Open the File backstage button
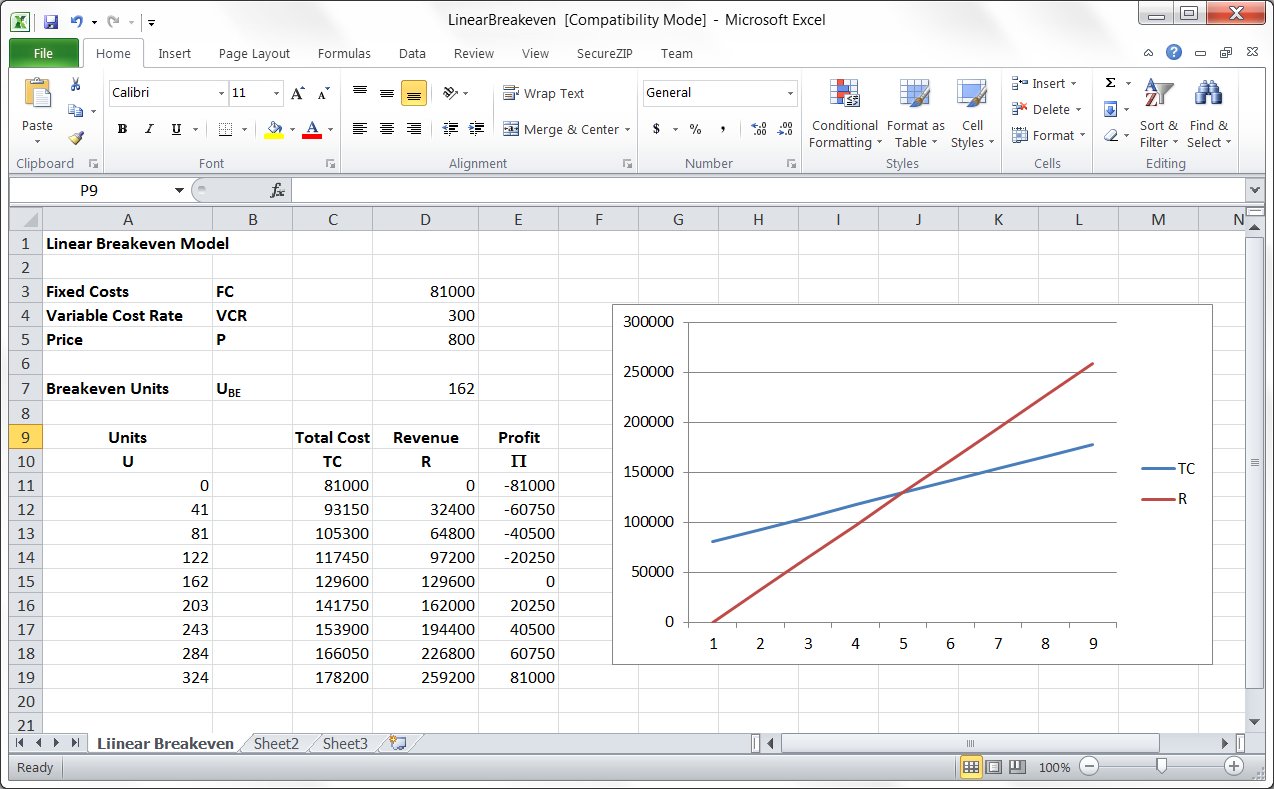Screen dimensions: 1274x789 [x=44, y=54]
